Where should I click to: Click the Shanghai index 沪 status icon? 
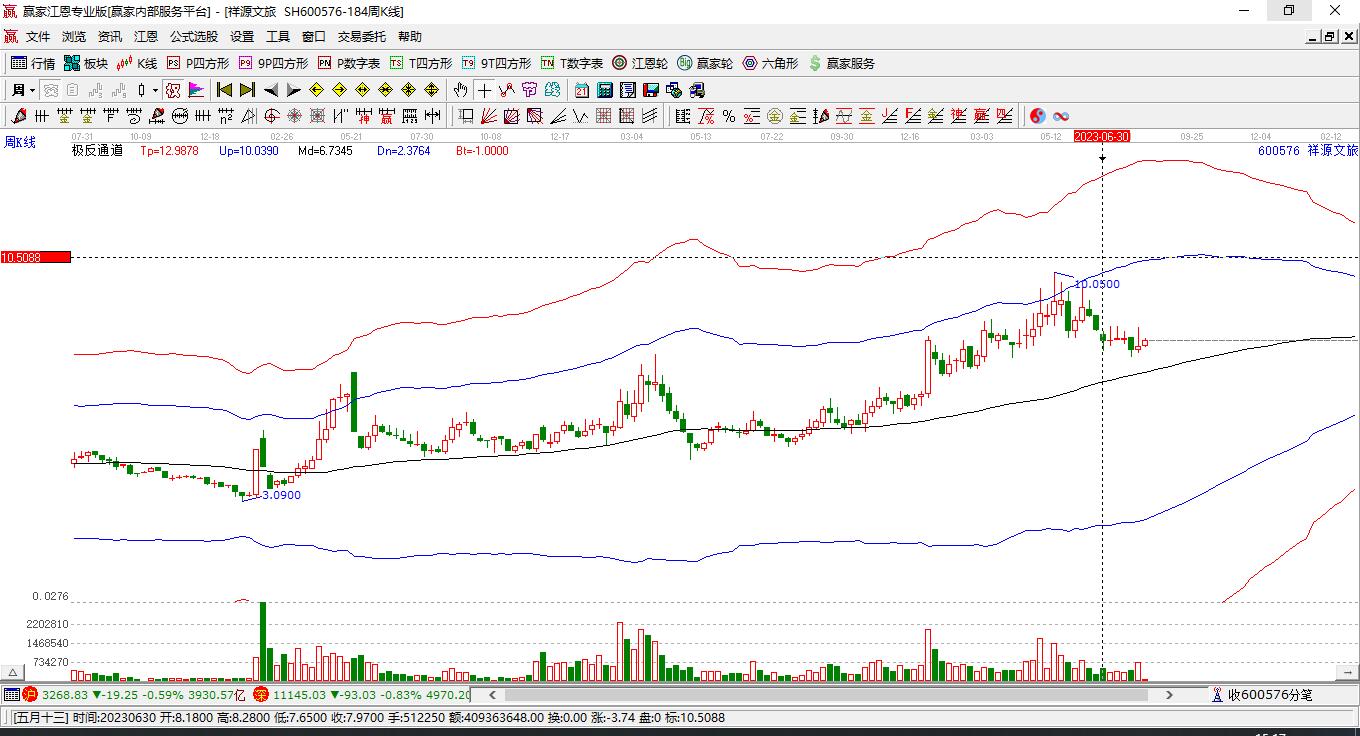30,694
